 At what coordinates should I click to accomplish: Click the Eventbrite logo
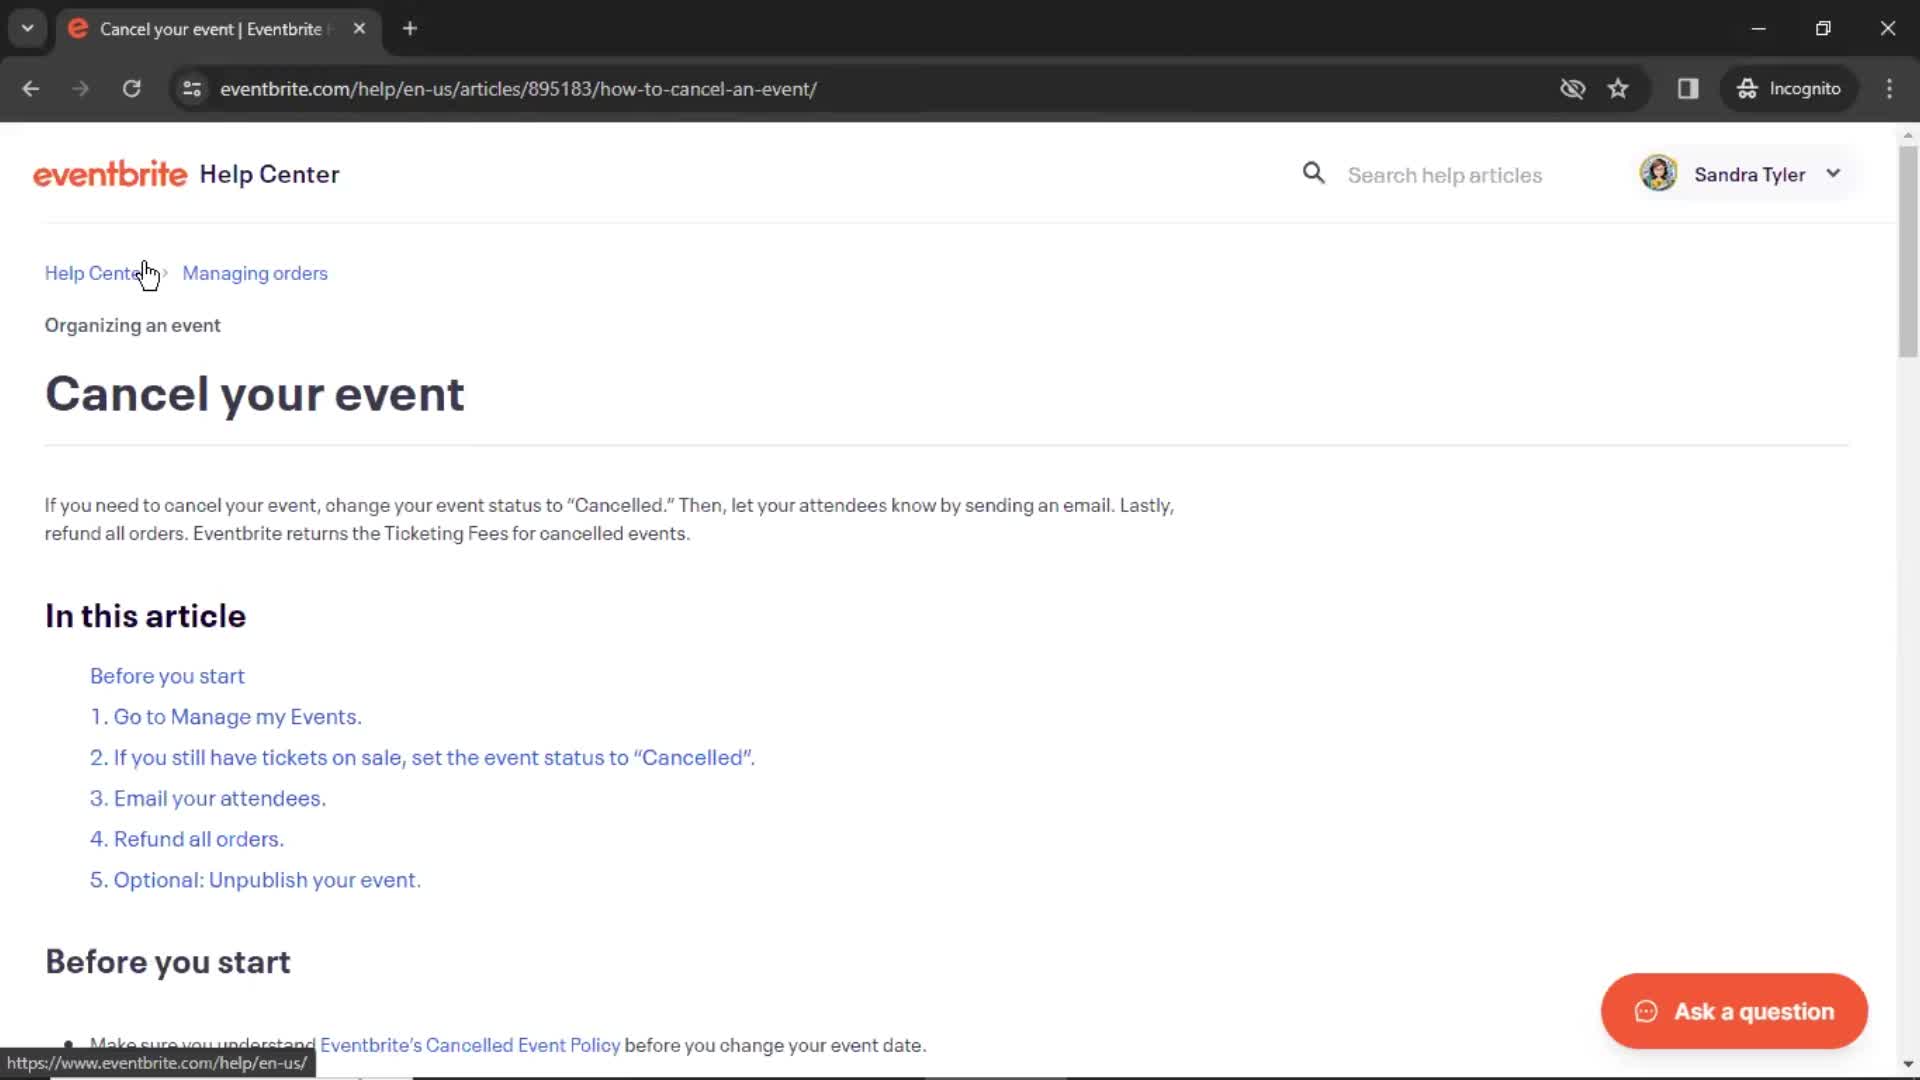click(x=110, y=174)
